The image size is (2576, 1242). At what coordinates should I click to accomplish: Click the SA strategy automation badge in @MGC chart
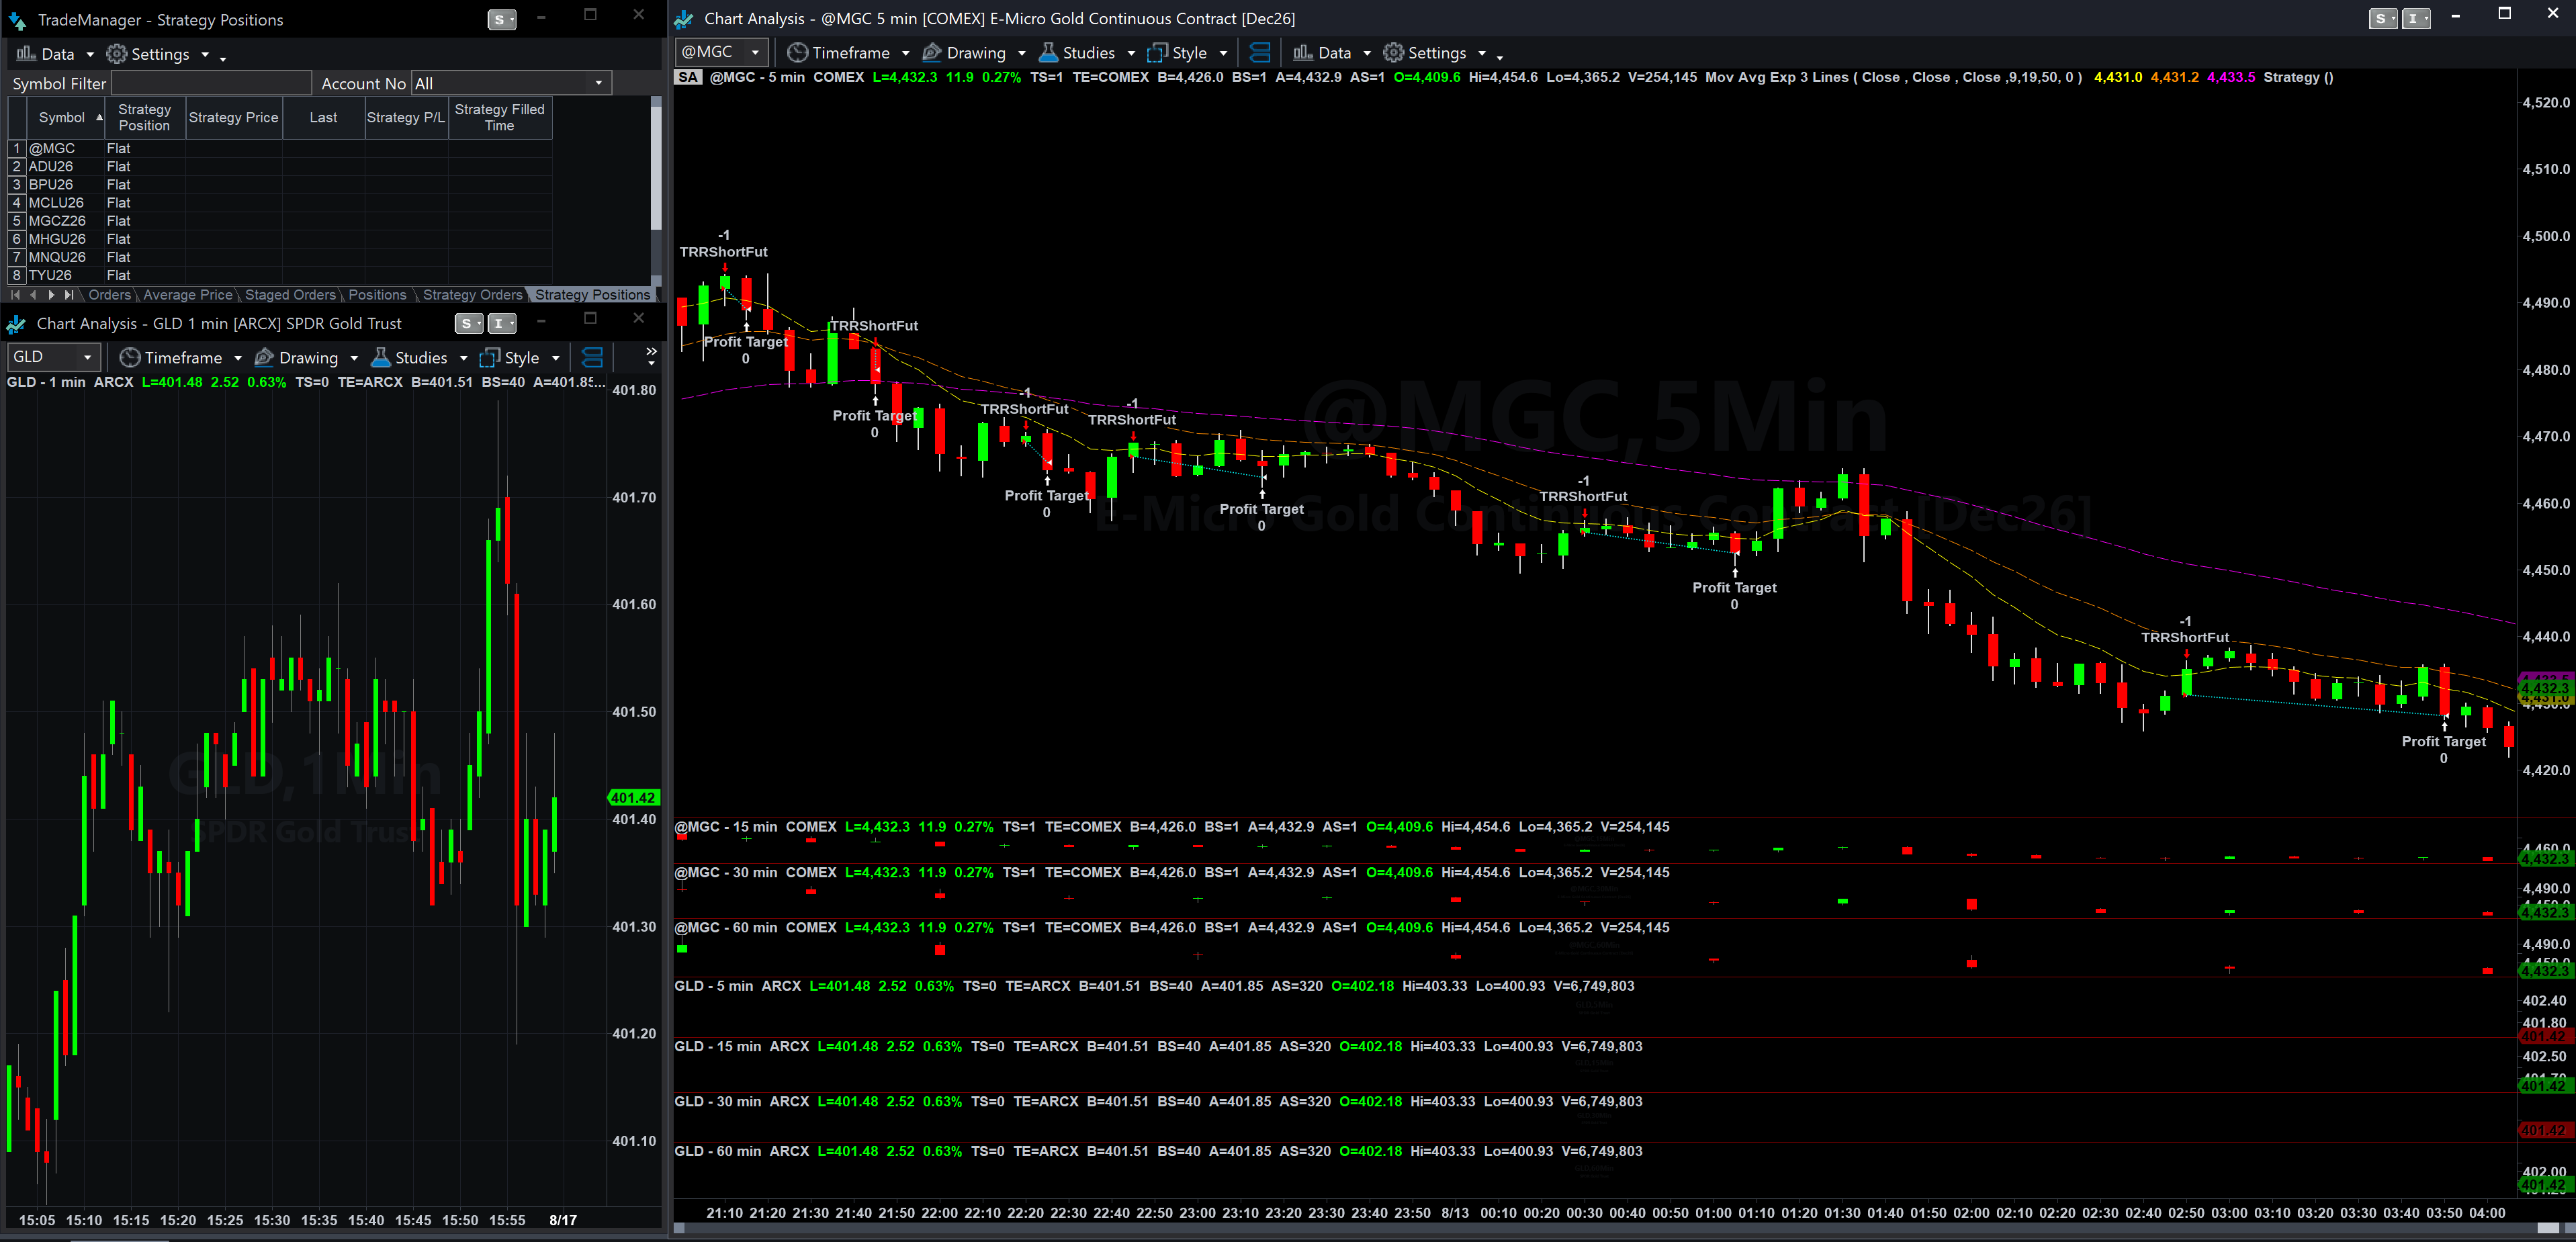point(688,77)
